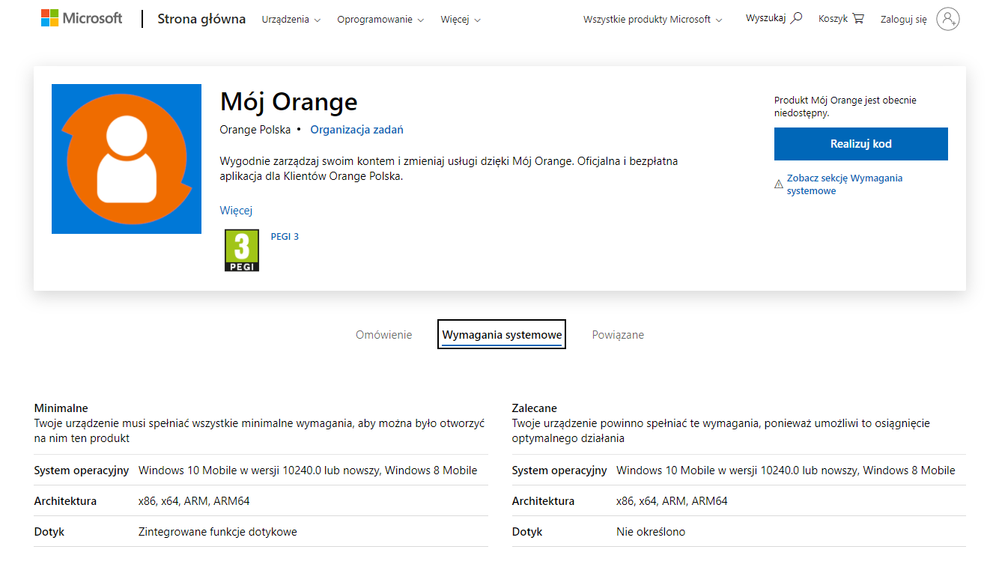
Task: Click the user account avatar icon
Action: point(947,19)
